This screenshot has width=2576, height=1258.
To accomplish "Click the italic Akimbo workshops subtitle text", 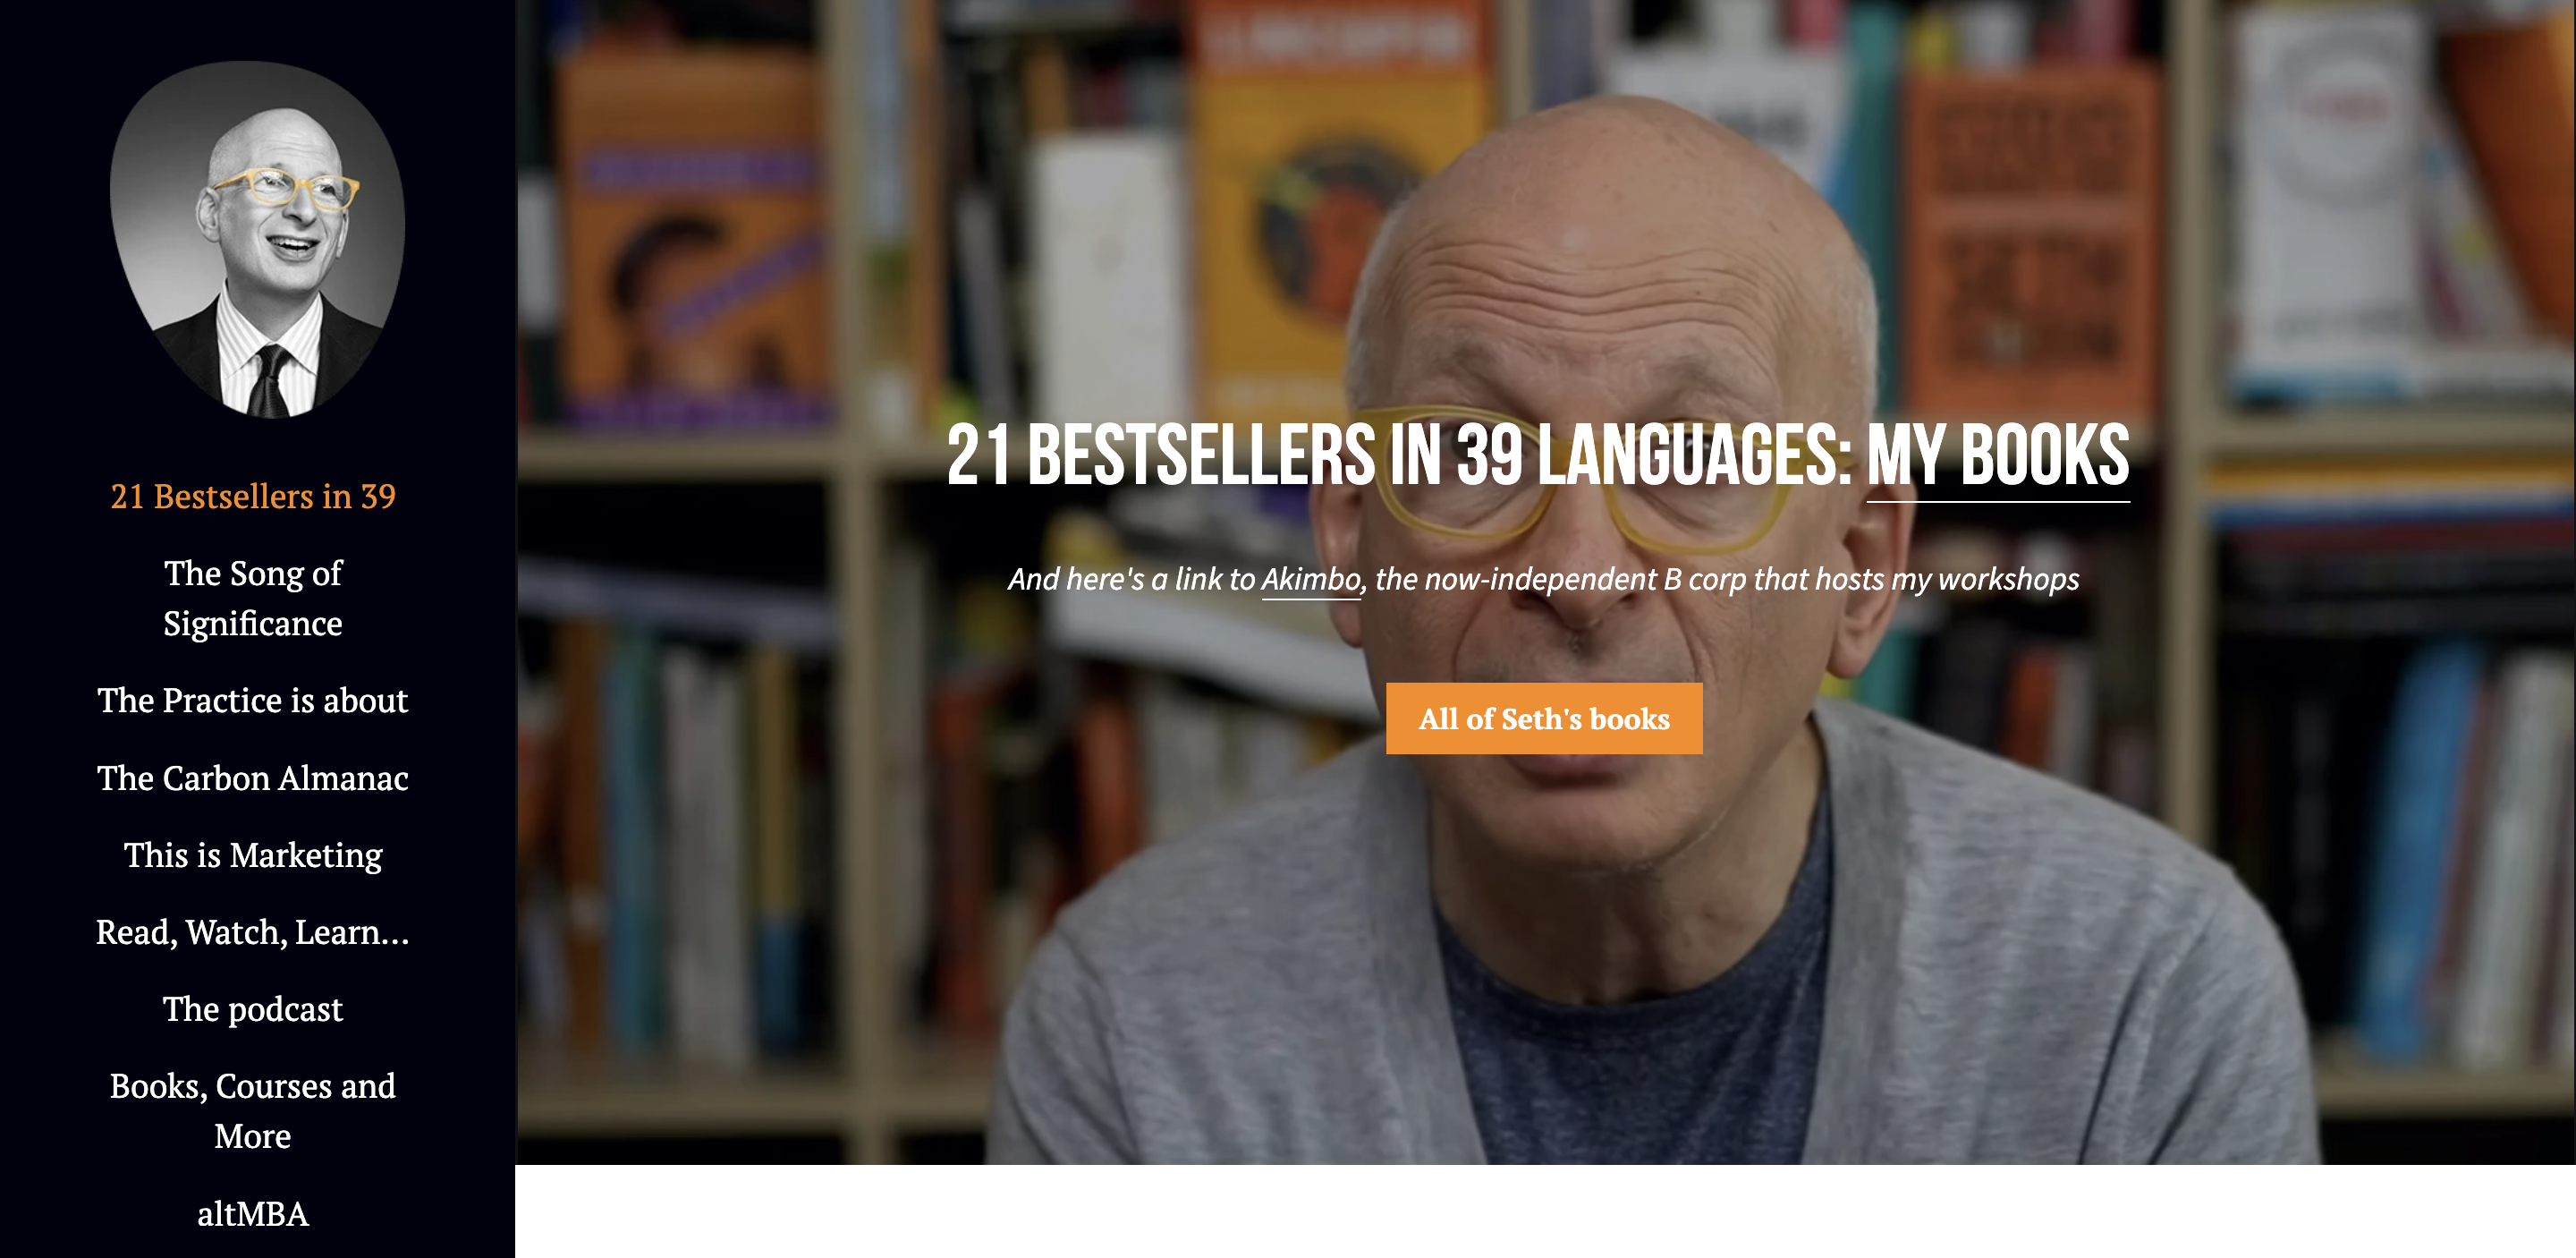I will [x=1543, y=579].
